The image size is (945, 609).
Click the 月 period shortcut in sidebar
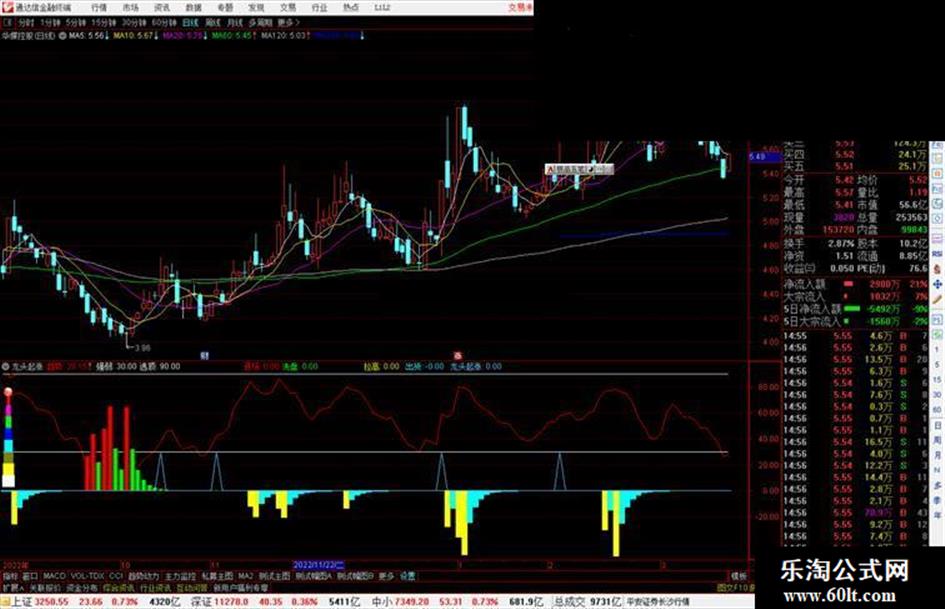937,456
